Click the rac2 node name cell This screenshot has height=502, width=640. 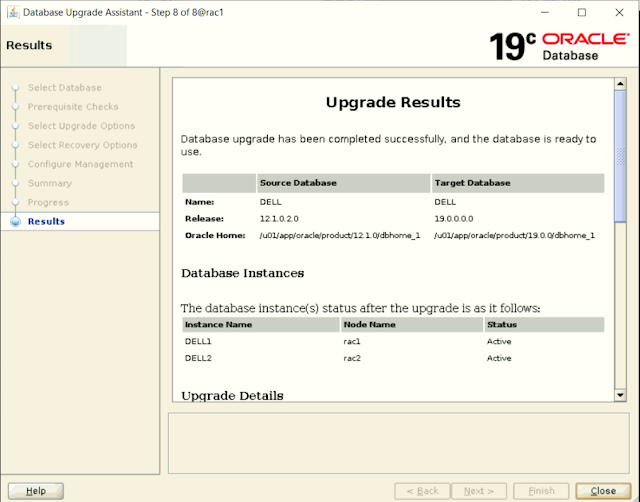click(352, 358)
